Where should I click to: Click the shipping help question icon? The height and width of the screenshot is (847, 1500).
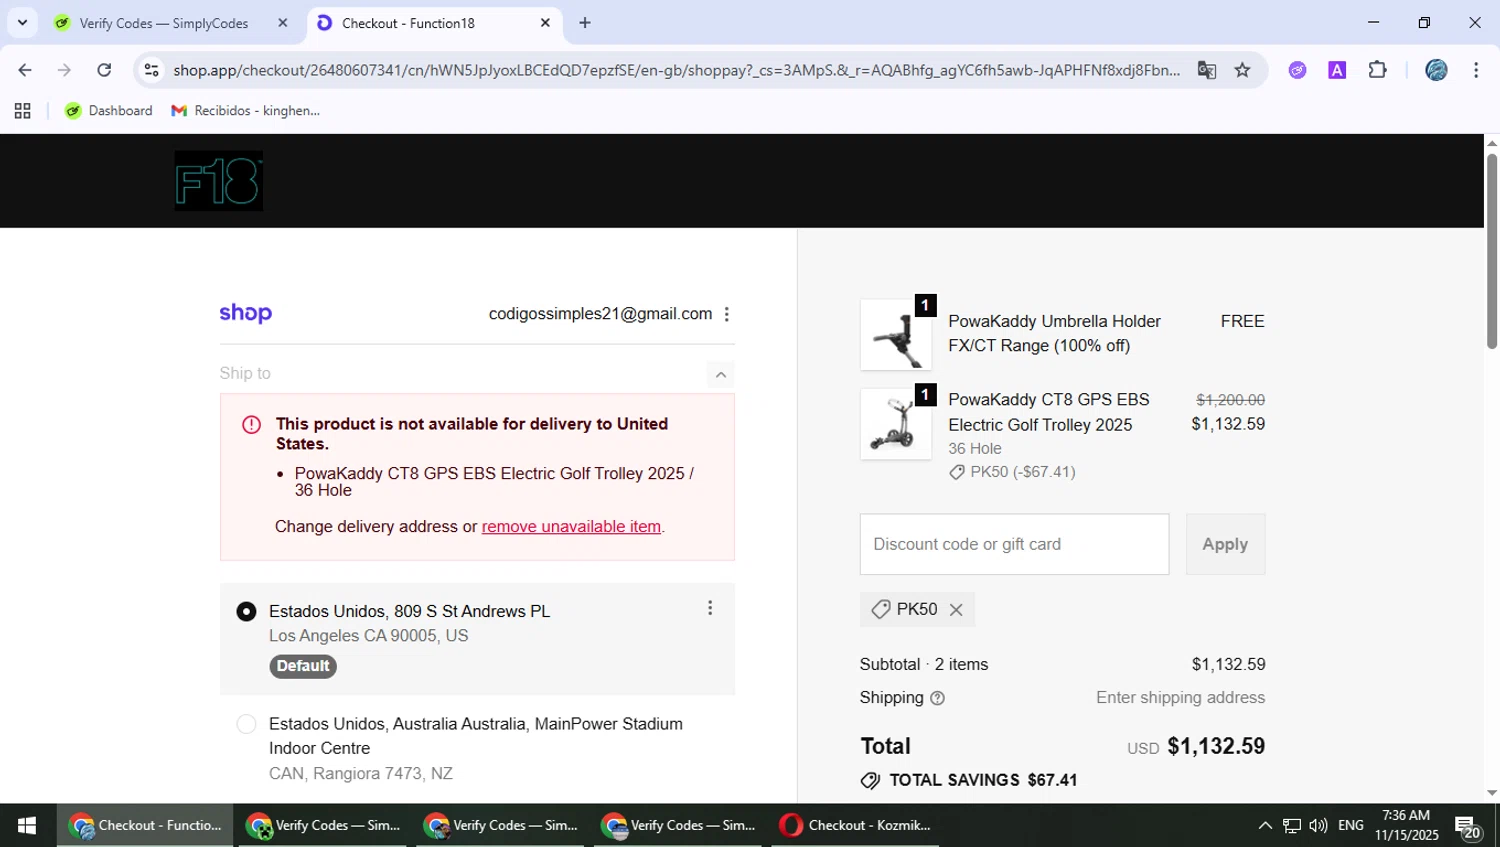click(937, 698)
